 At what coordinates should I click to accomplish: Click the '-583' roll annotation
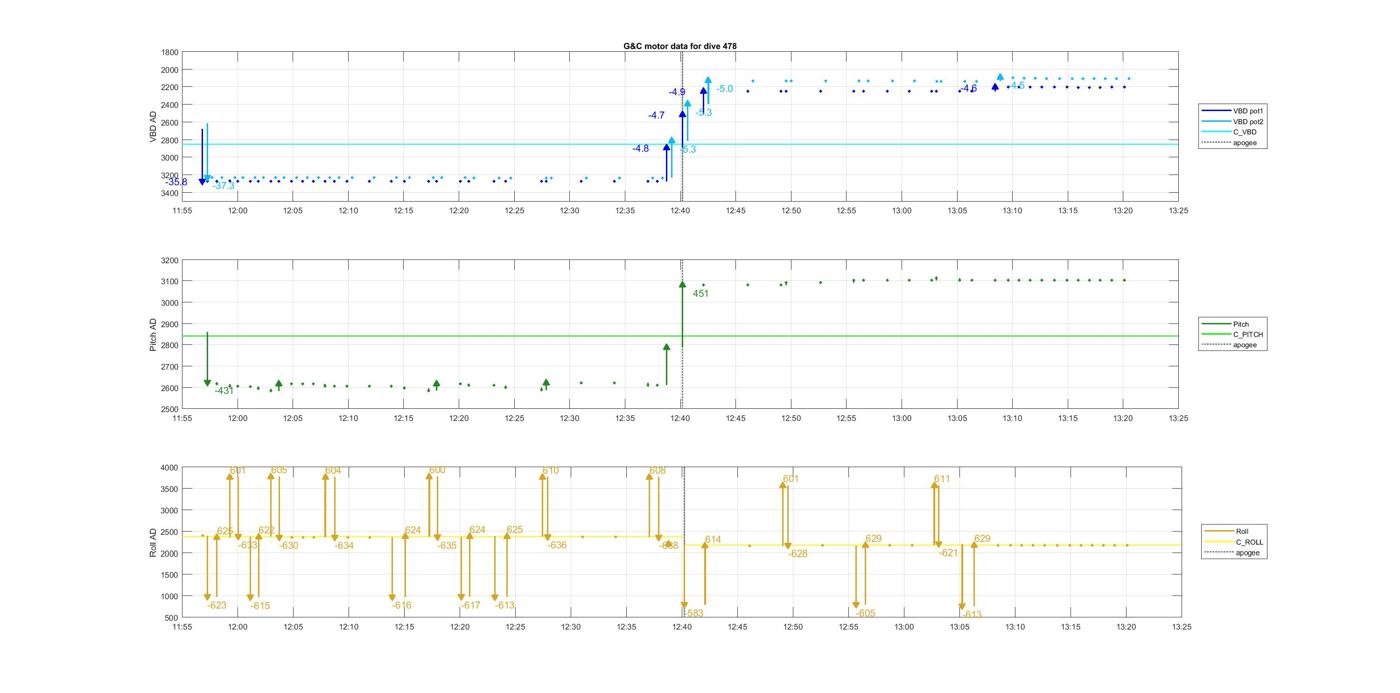coord(694,613)
